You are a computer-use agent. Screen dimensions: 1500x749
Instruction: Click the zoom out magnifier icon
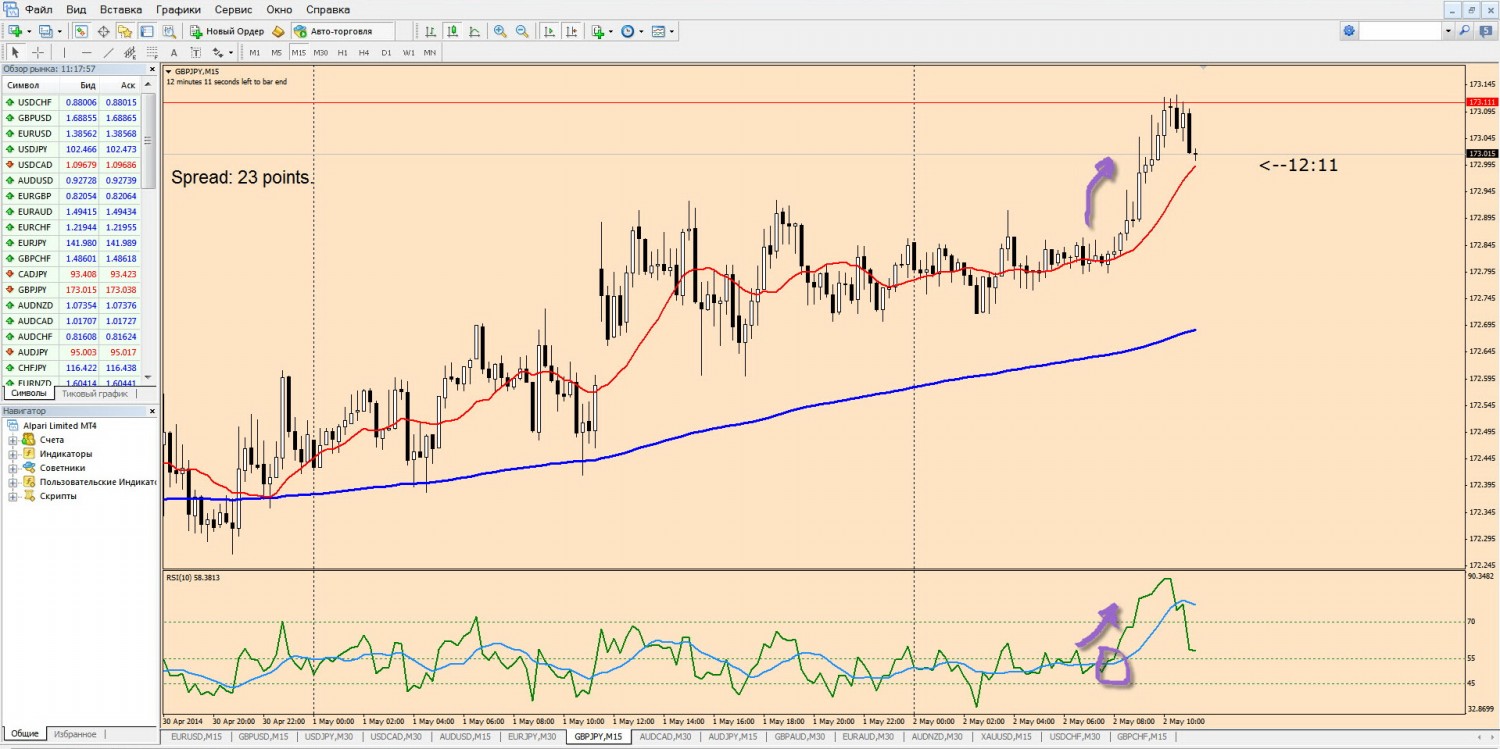pos(522,31)
